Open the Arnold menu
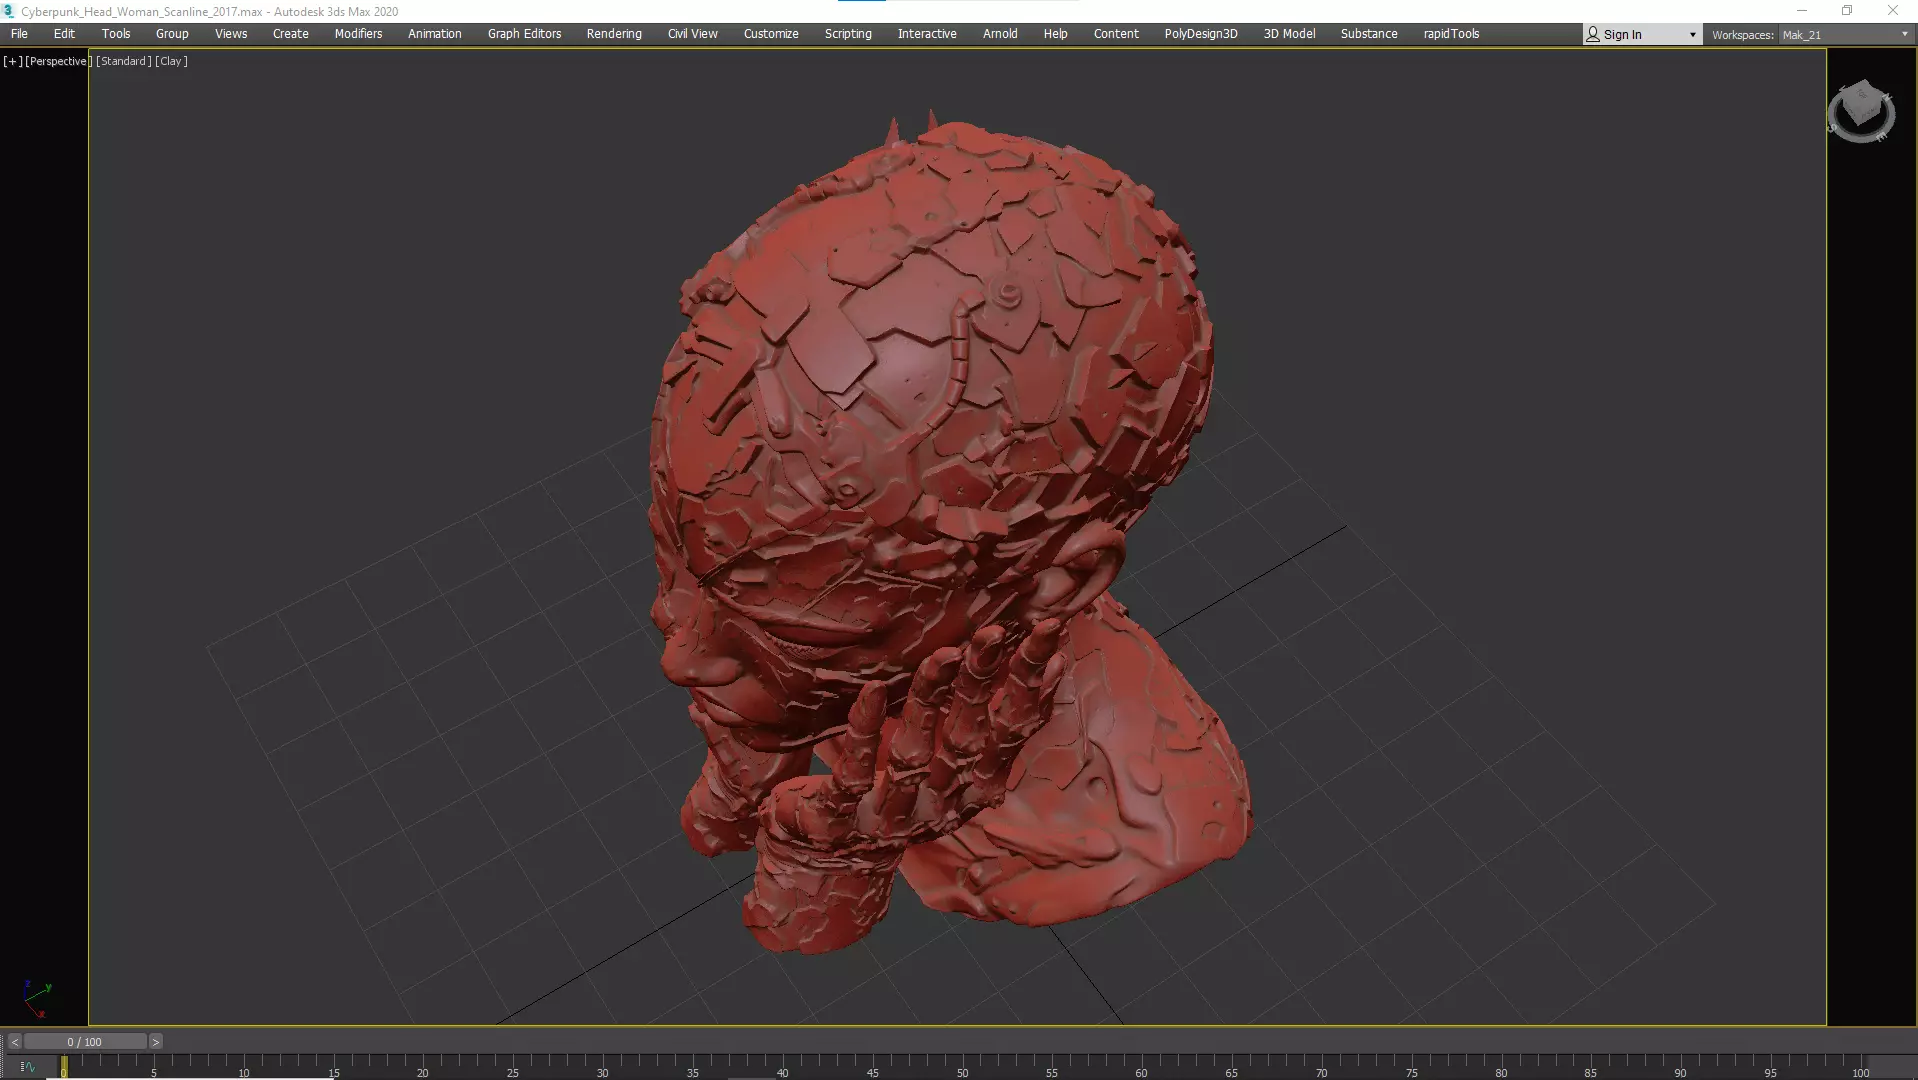This screenshot has width=1918, height=1080. tap(1000, 34)
